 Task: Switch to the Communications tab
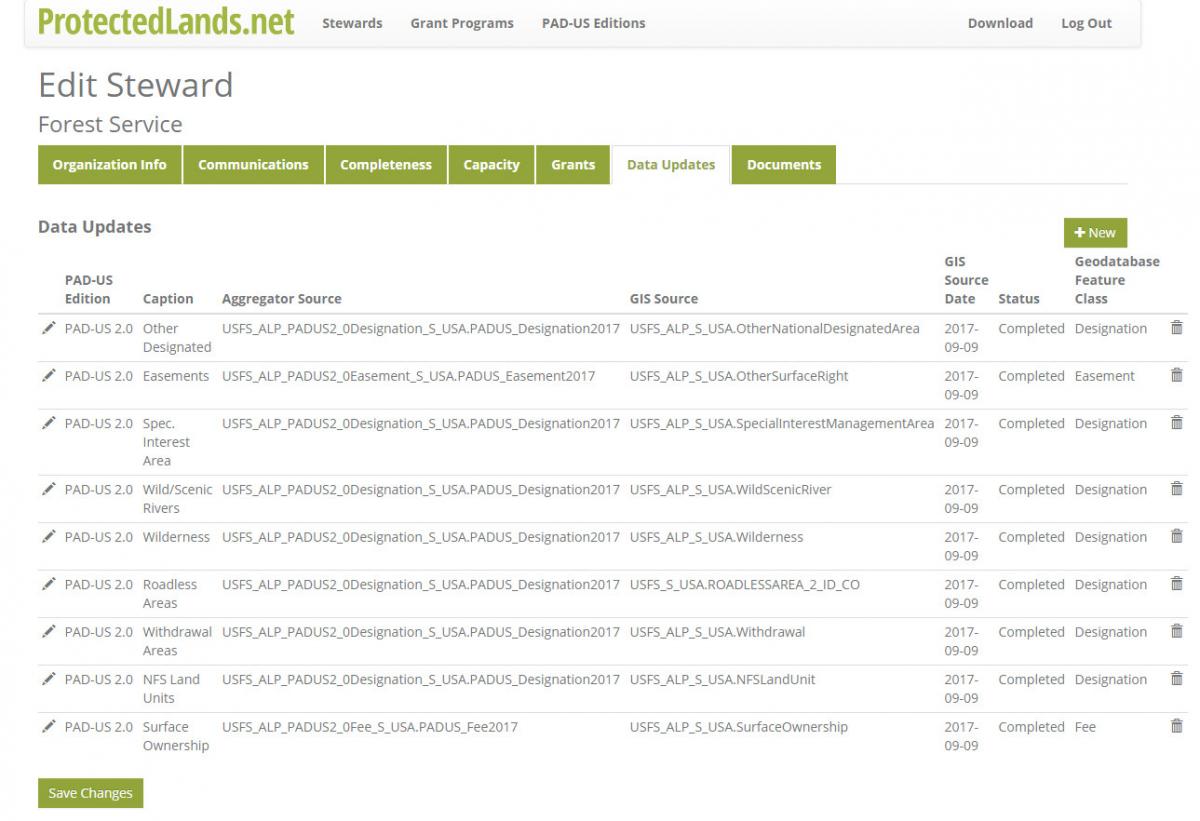[x=254, y=165]
